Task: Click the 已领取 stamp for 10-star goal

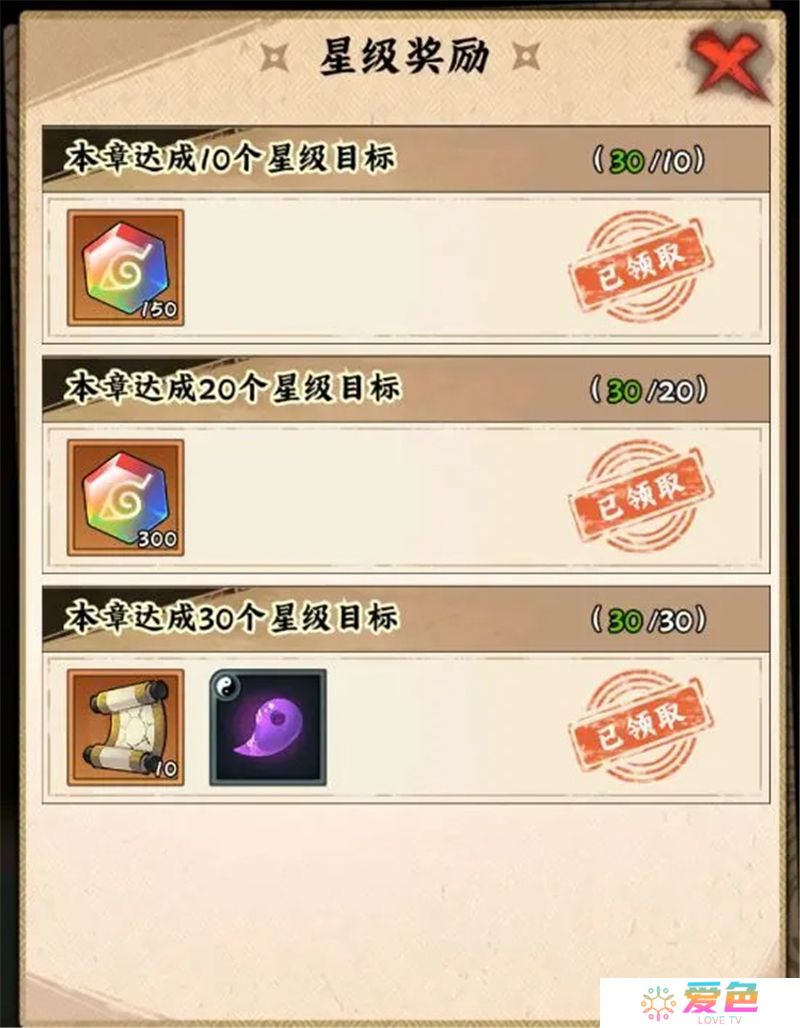Action: 640,267
